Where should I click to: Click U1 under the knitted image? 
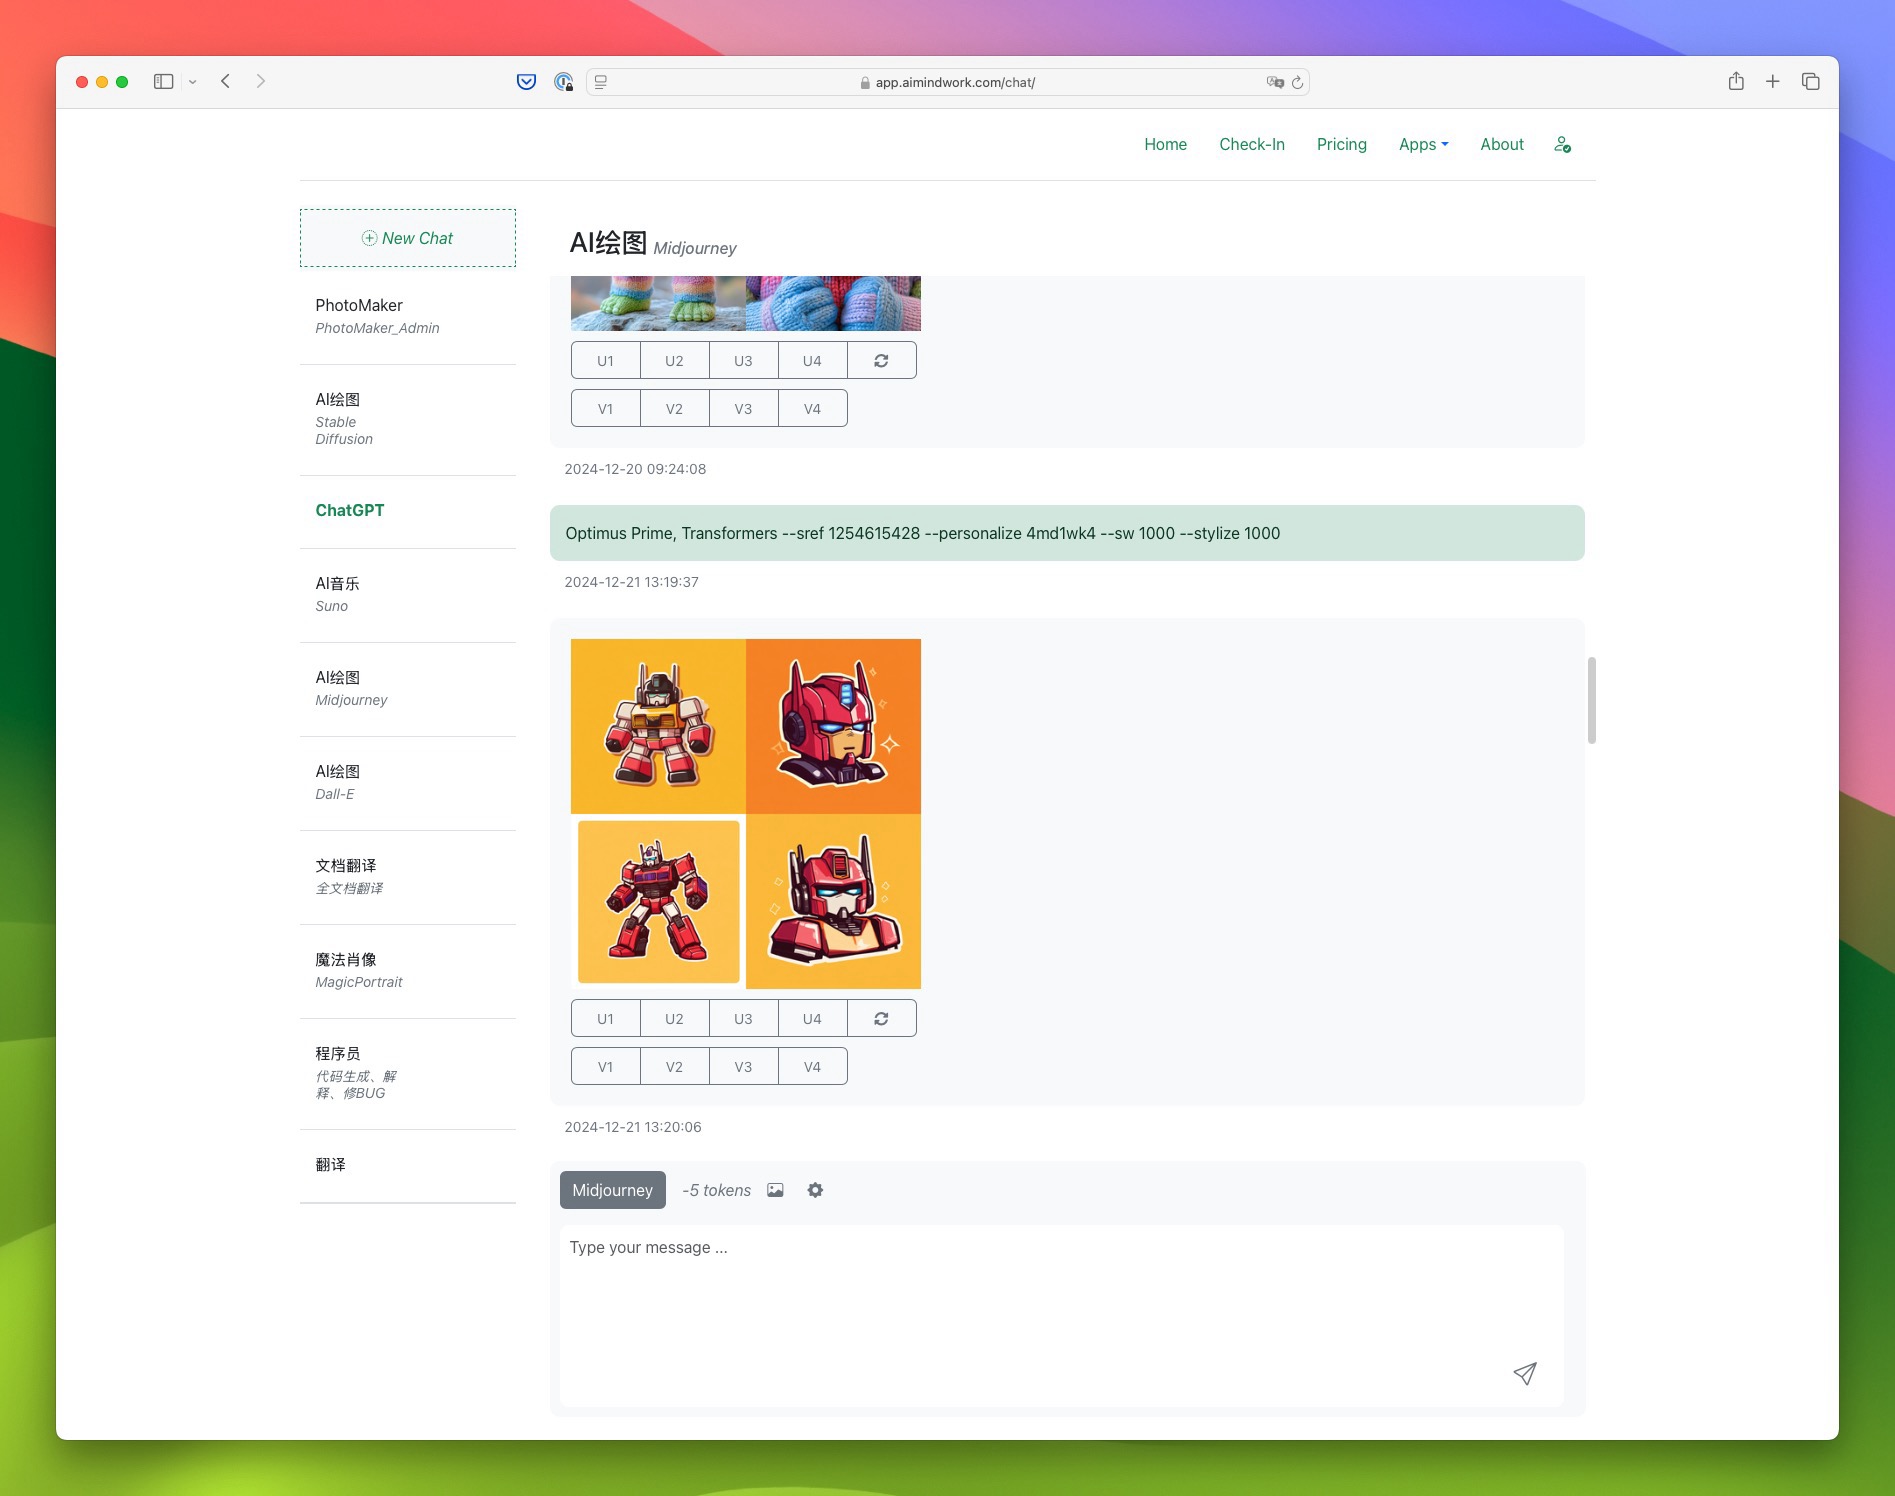pos(605,361)
